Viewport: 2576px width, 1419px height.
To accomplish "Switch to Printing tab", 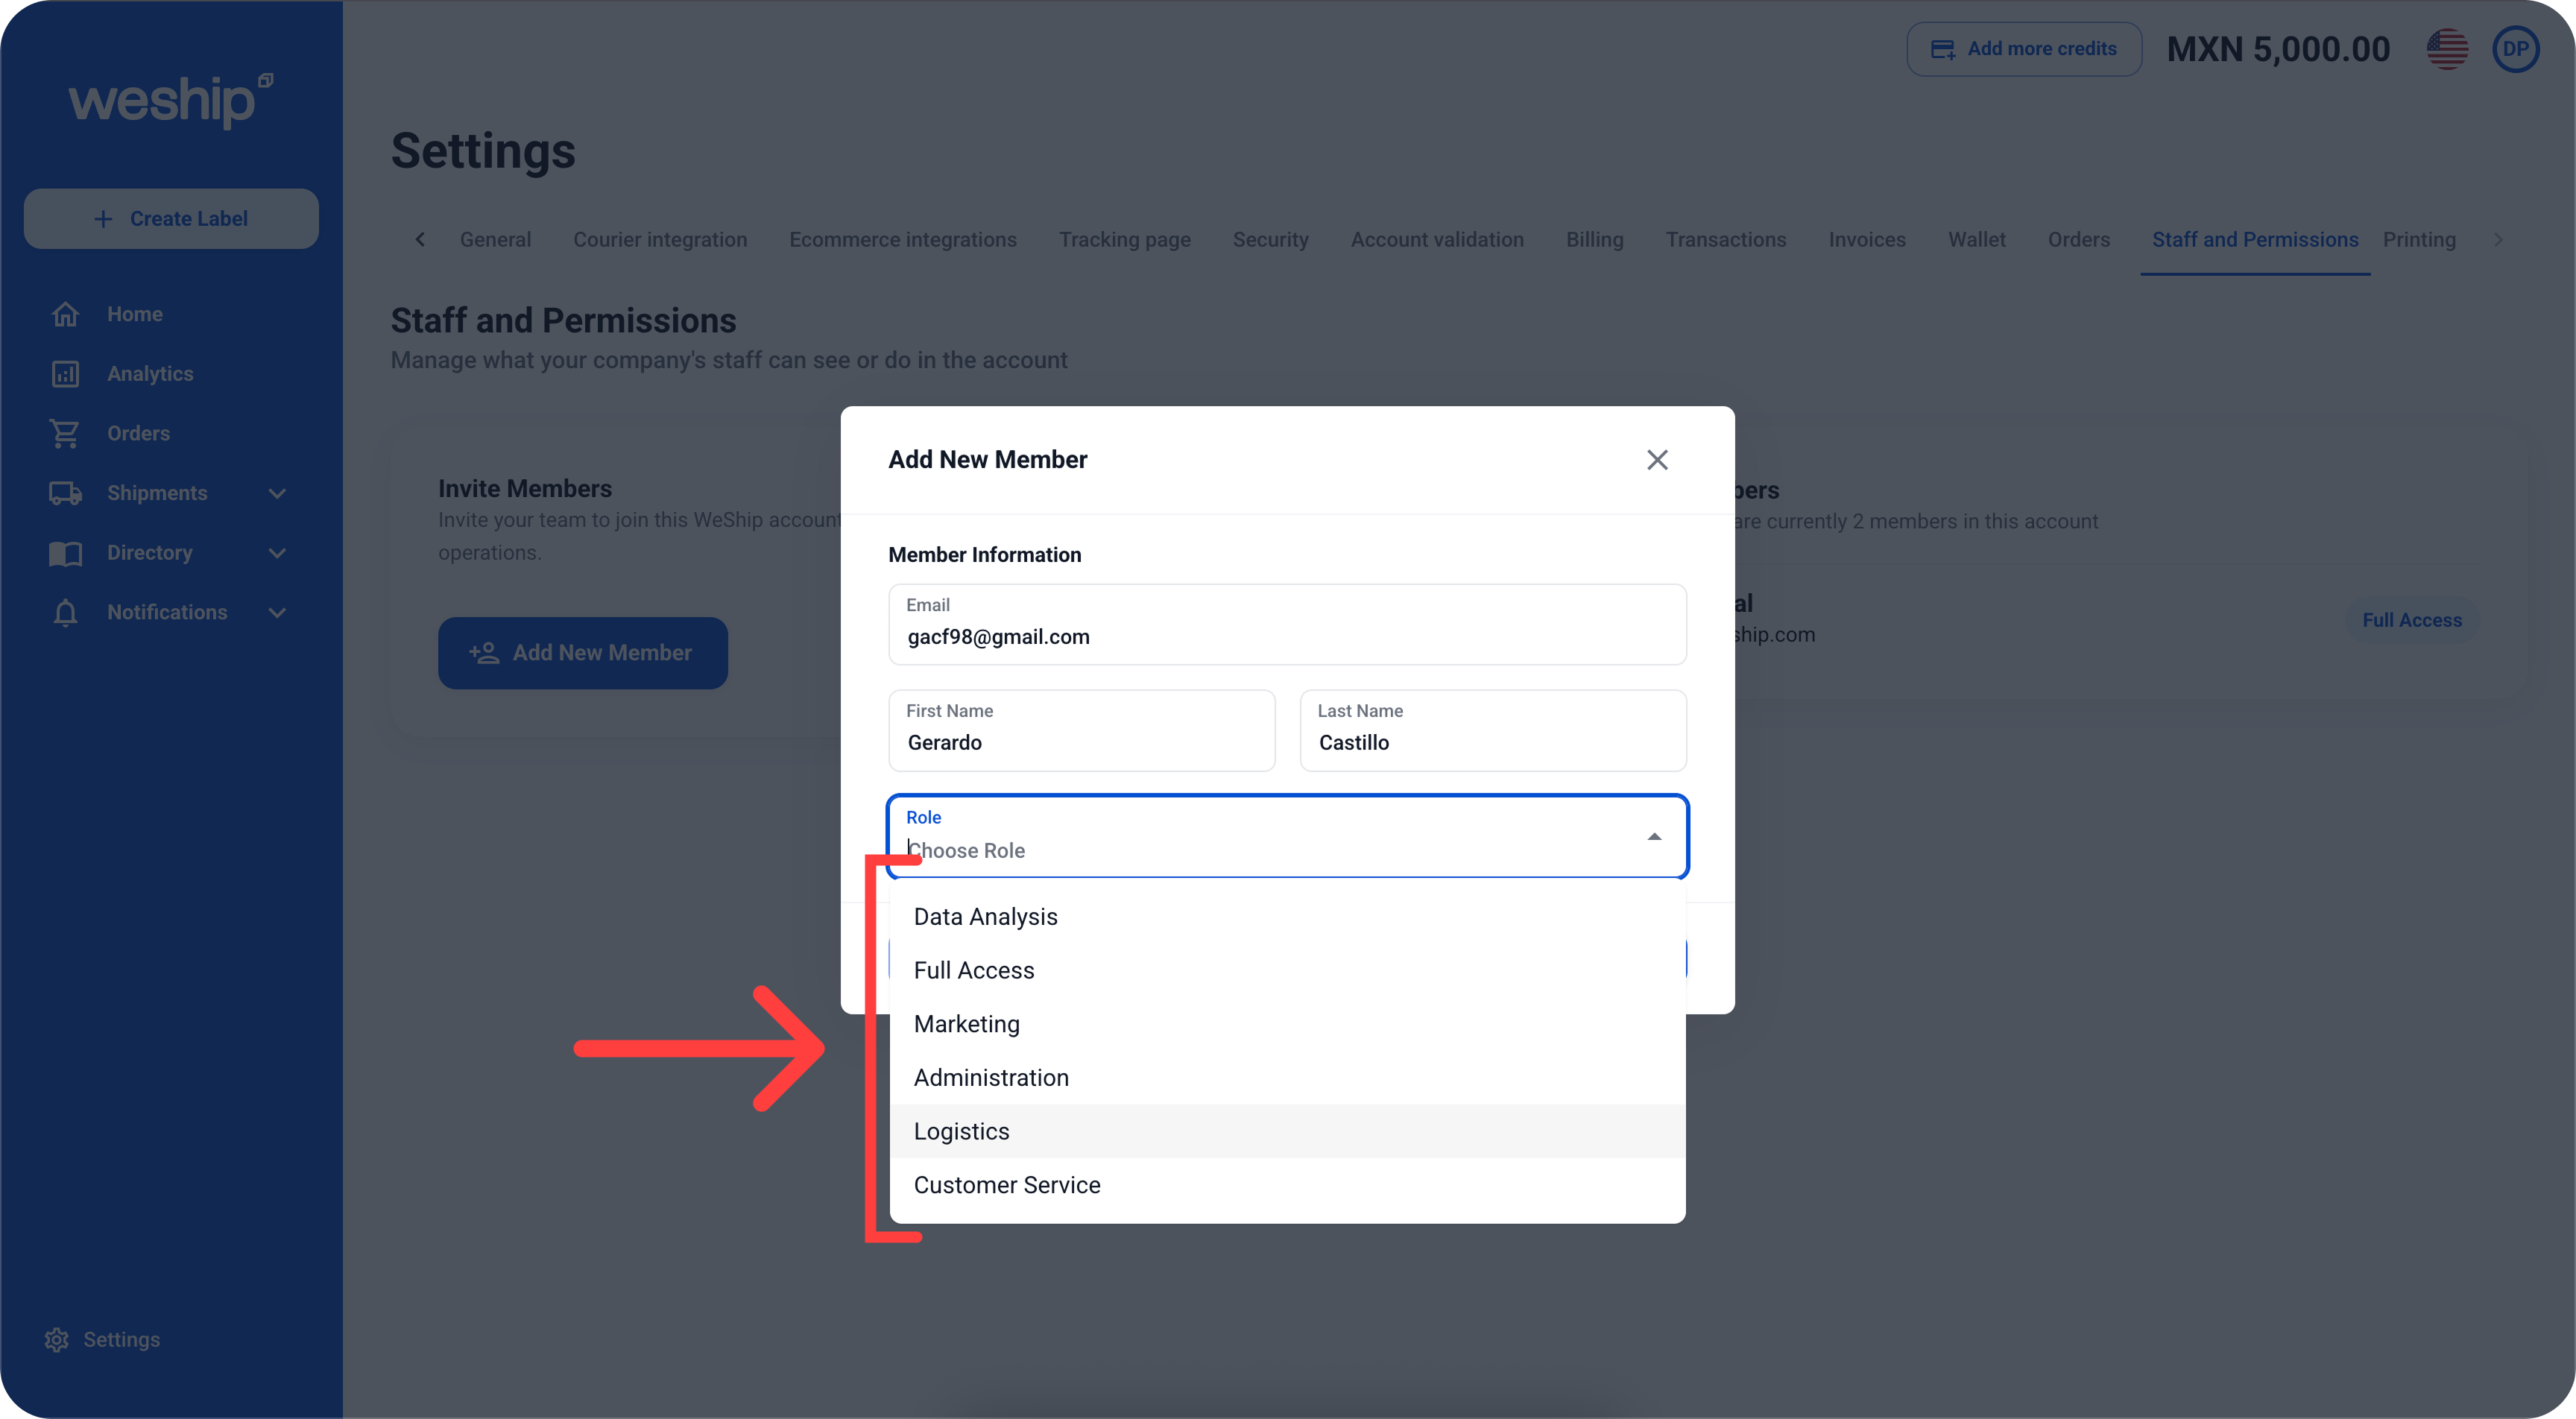I will [2419, 240].
